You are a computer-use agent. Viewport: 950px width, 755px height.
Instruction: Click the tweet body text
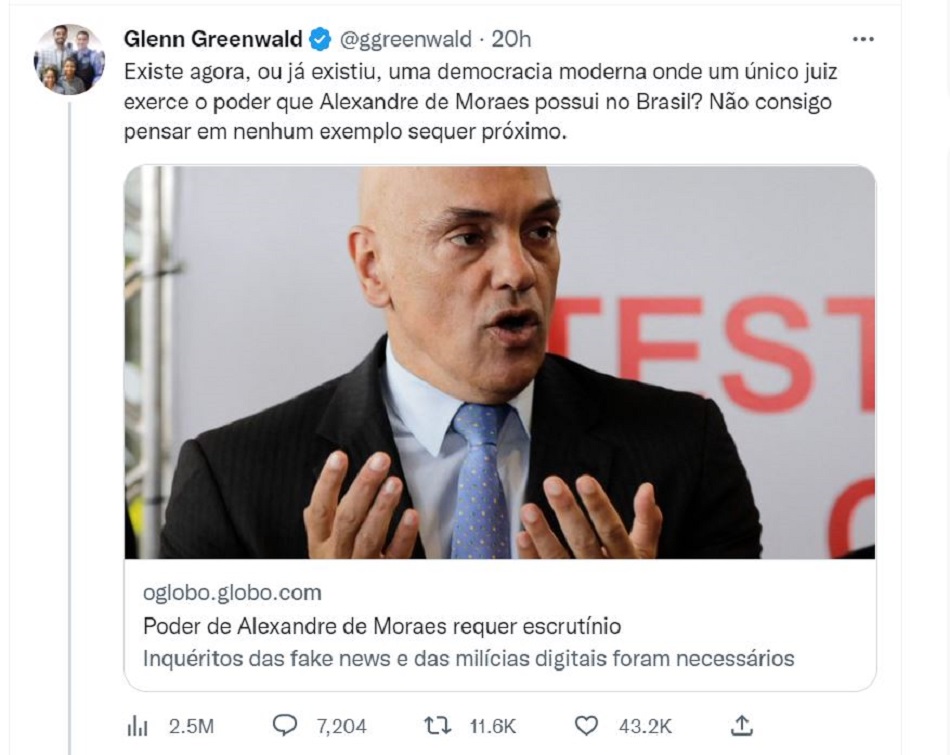(x=480, y=101)
